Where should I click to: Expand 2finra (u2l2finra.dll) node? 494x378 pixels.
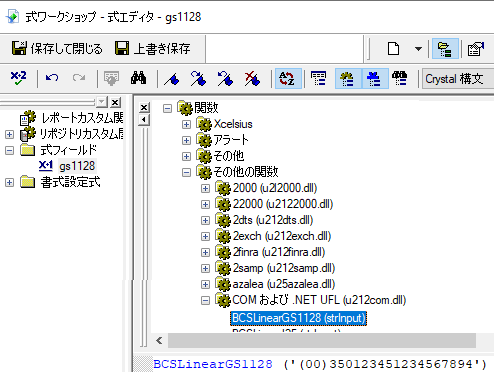(x=205, y=252)
